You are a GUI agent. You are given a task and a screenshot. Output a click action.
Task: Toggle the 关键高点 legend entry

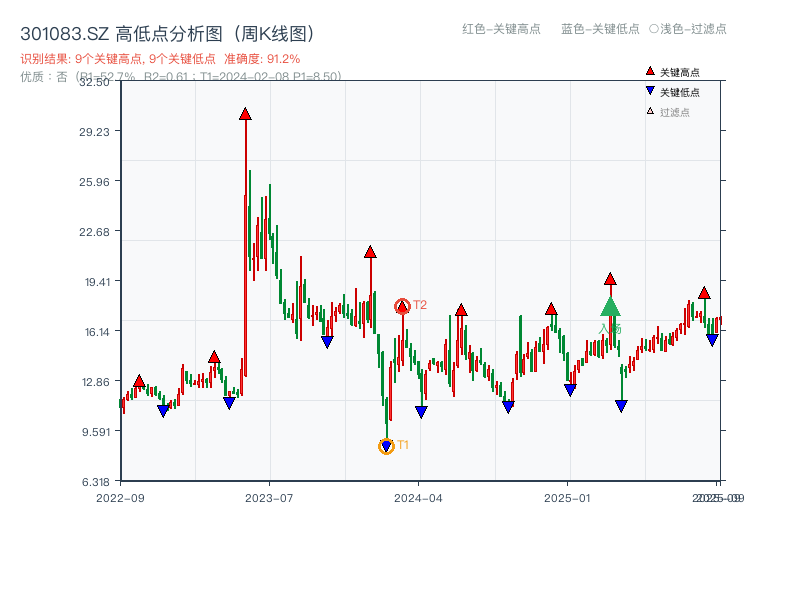click(680, 70)
